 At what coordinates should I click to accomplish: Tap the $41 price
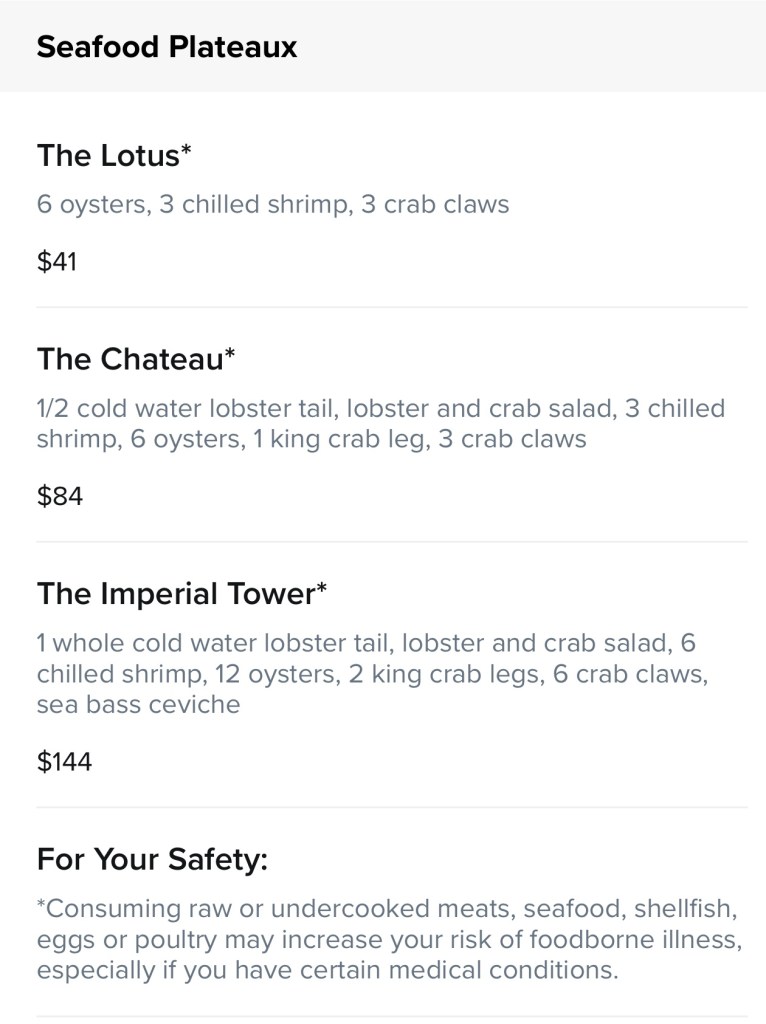tap(57, 262)
